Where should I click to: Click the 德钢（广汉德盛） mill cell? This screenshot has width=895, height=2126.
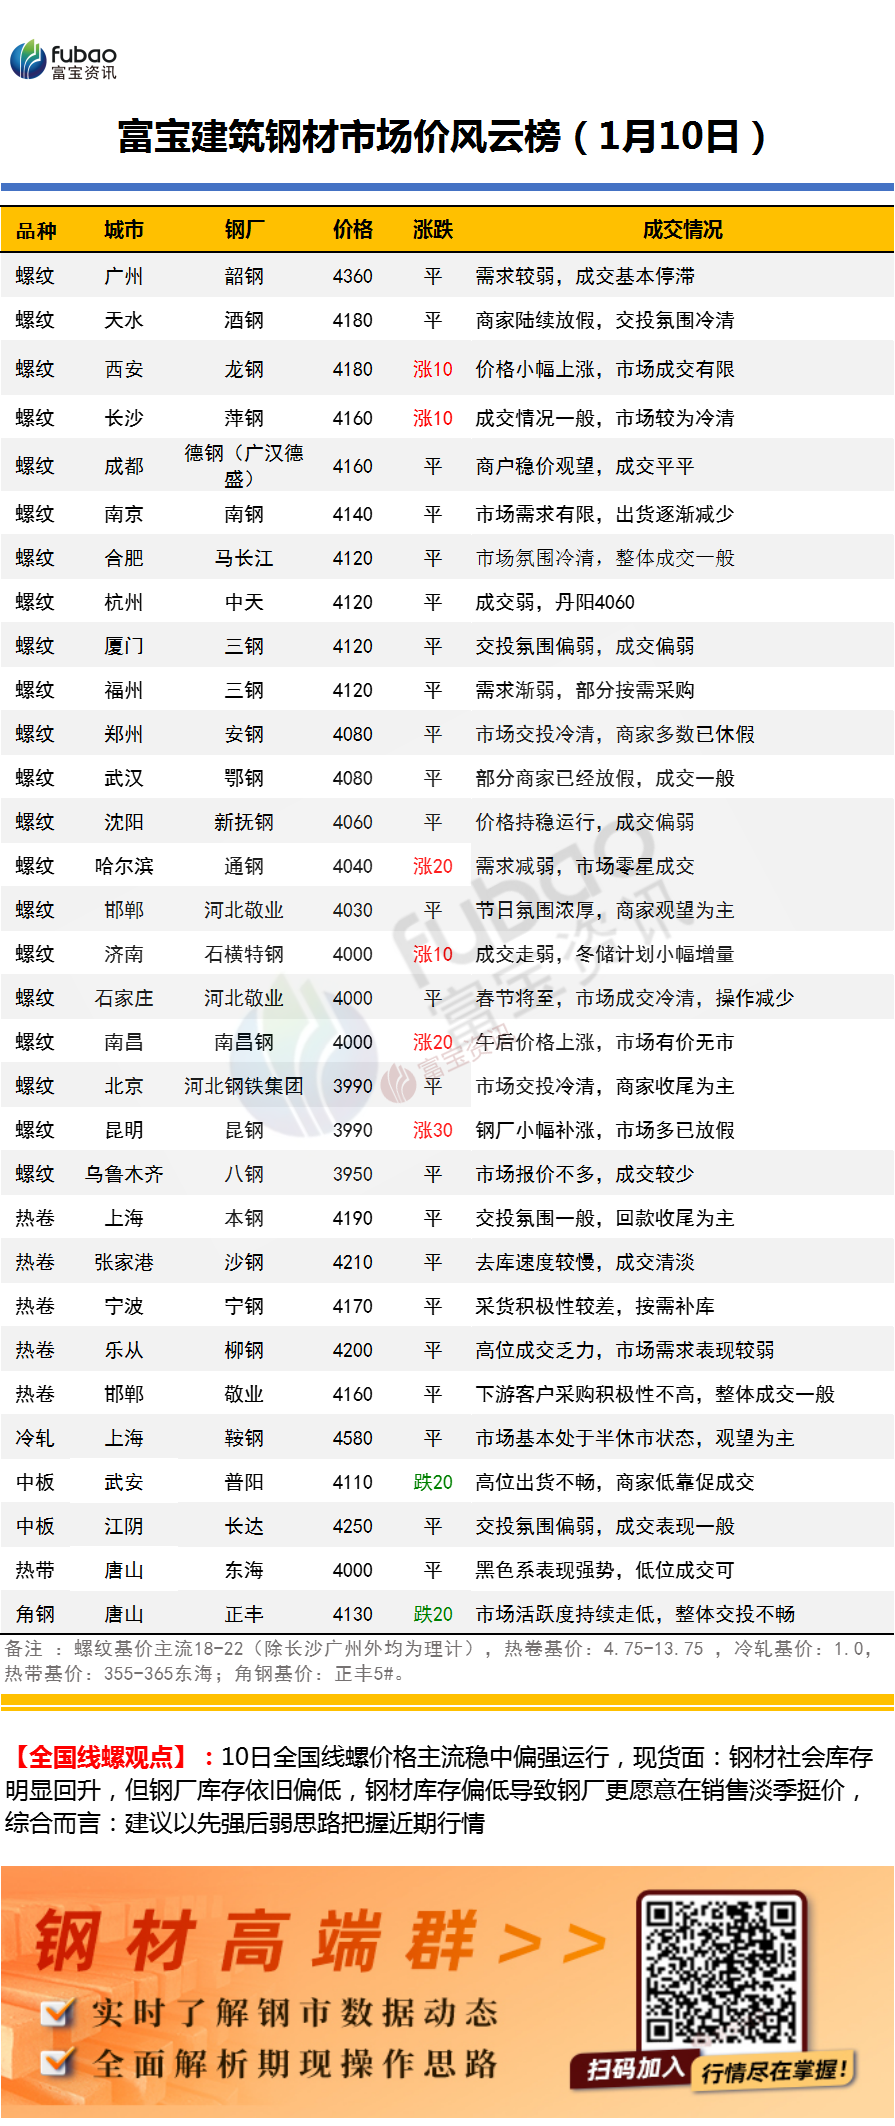click(x=244, y=466)
